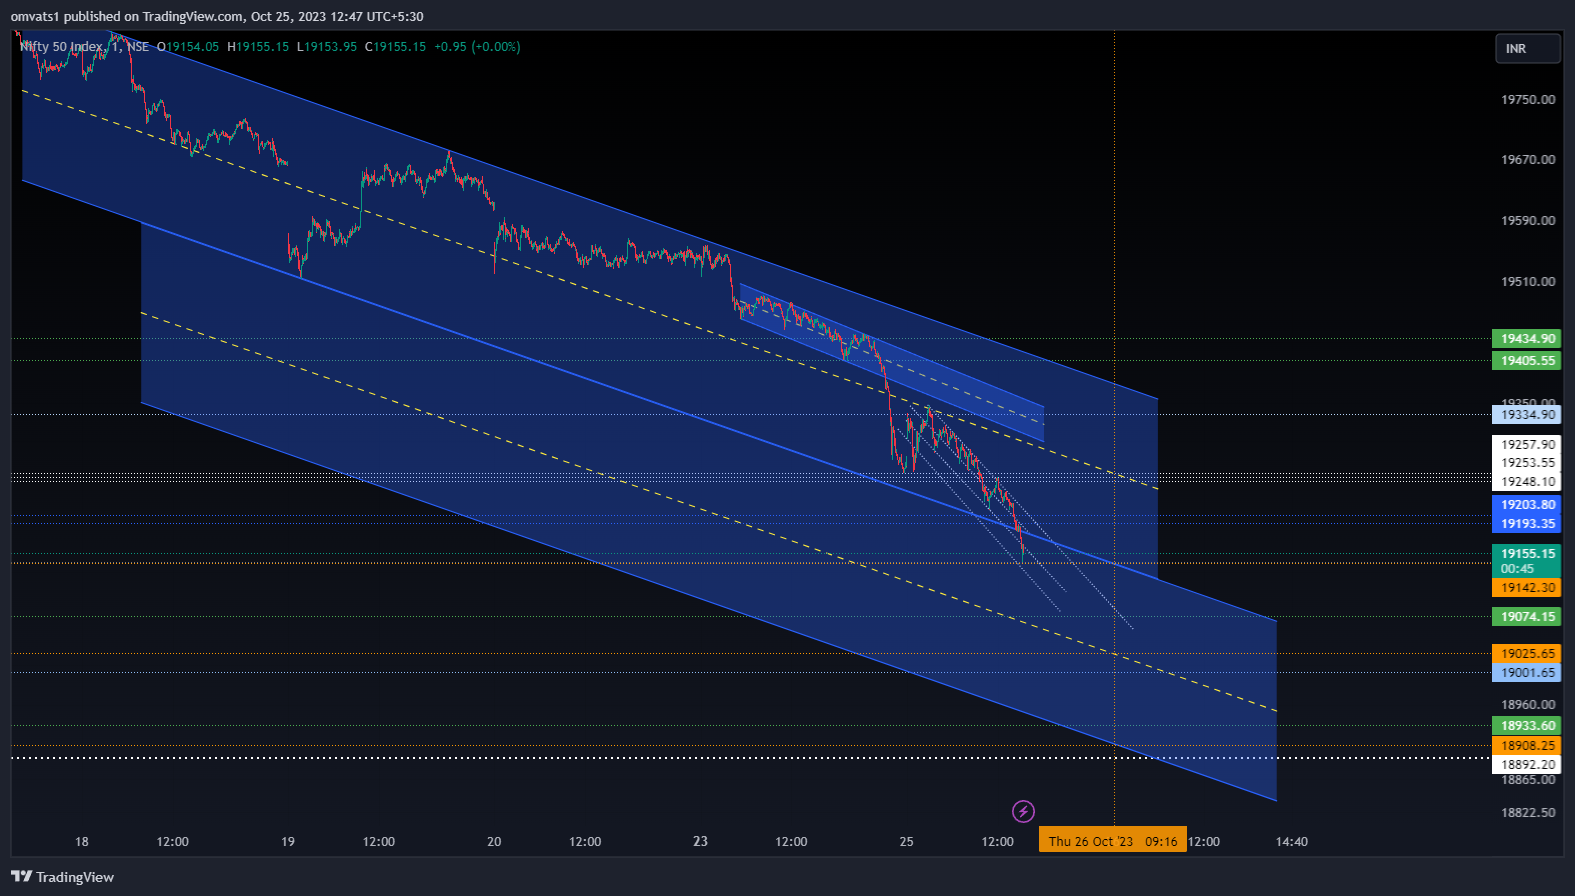Click the light blue 19001.65 price label
Viewport: 1575px width, 896px height.
pos(1526,673)
